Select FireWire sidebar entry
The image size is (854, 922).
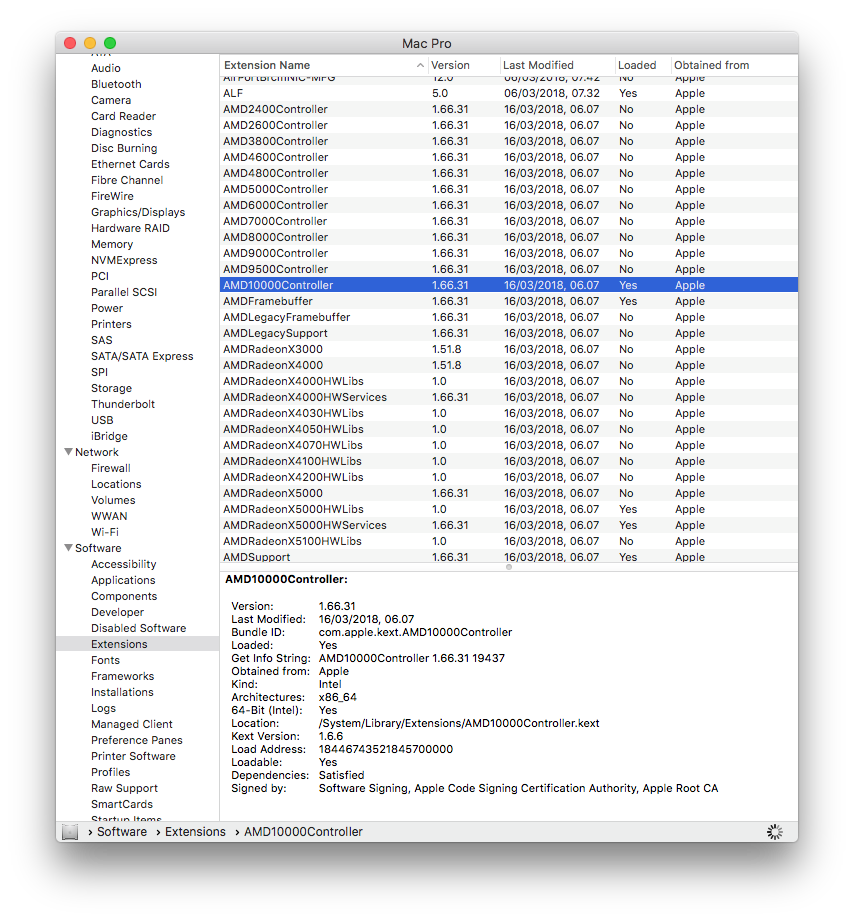tap(112, 196)
